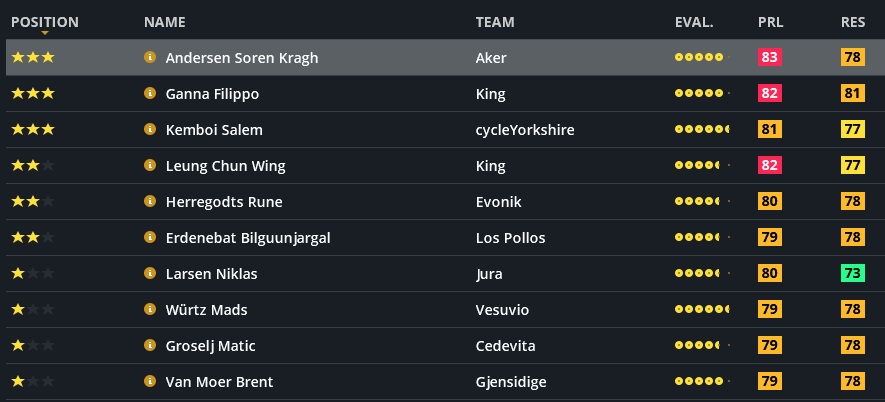The width and height of the screenshot is (885, 402).
Task: Sort by the Position column sort arrow
Action: point(44,34)
